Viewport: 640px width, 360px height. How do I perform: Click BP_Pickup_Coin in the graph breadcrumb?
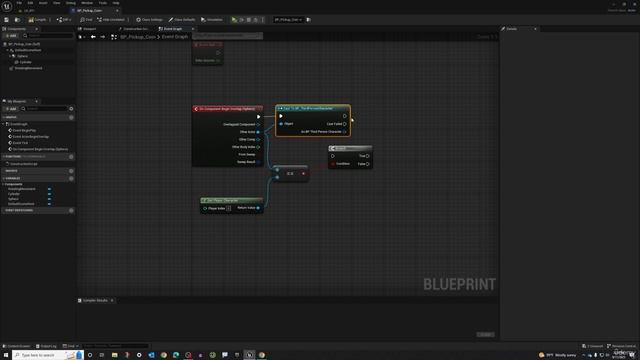(x=138, y=37)
